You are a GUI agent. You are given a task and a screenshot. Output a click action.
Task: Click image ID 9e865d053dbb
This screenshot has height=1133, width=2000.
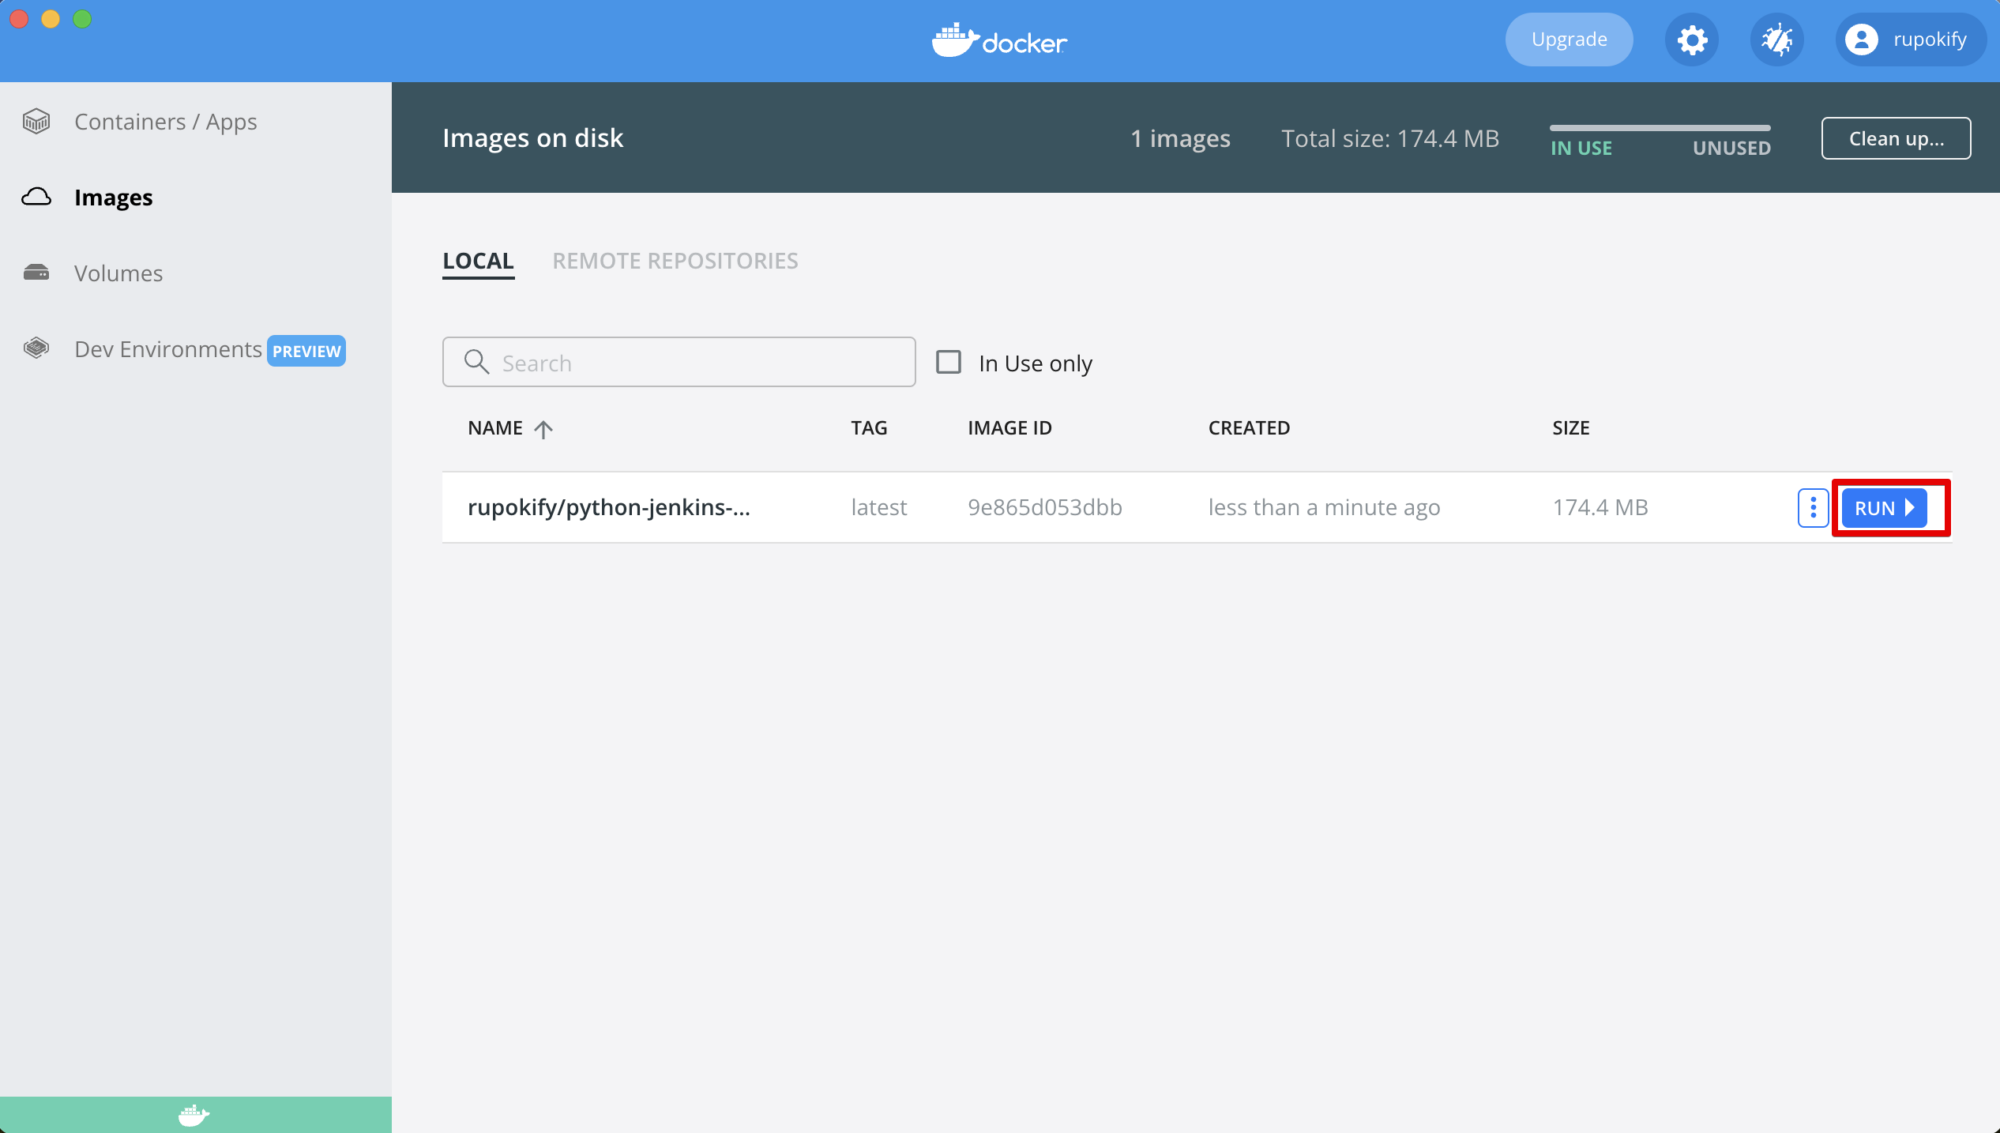pyautogui.click(x=1044, y=508)
